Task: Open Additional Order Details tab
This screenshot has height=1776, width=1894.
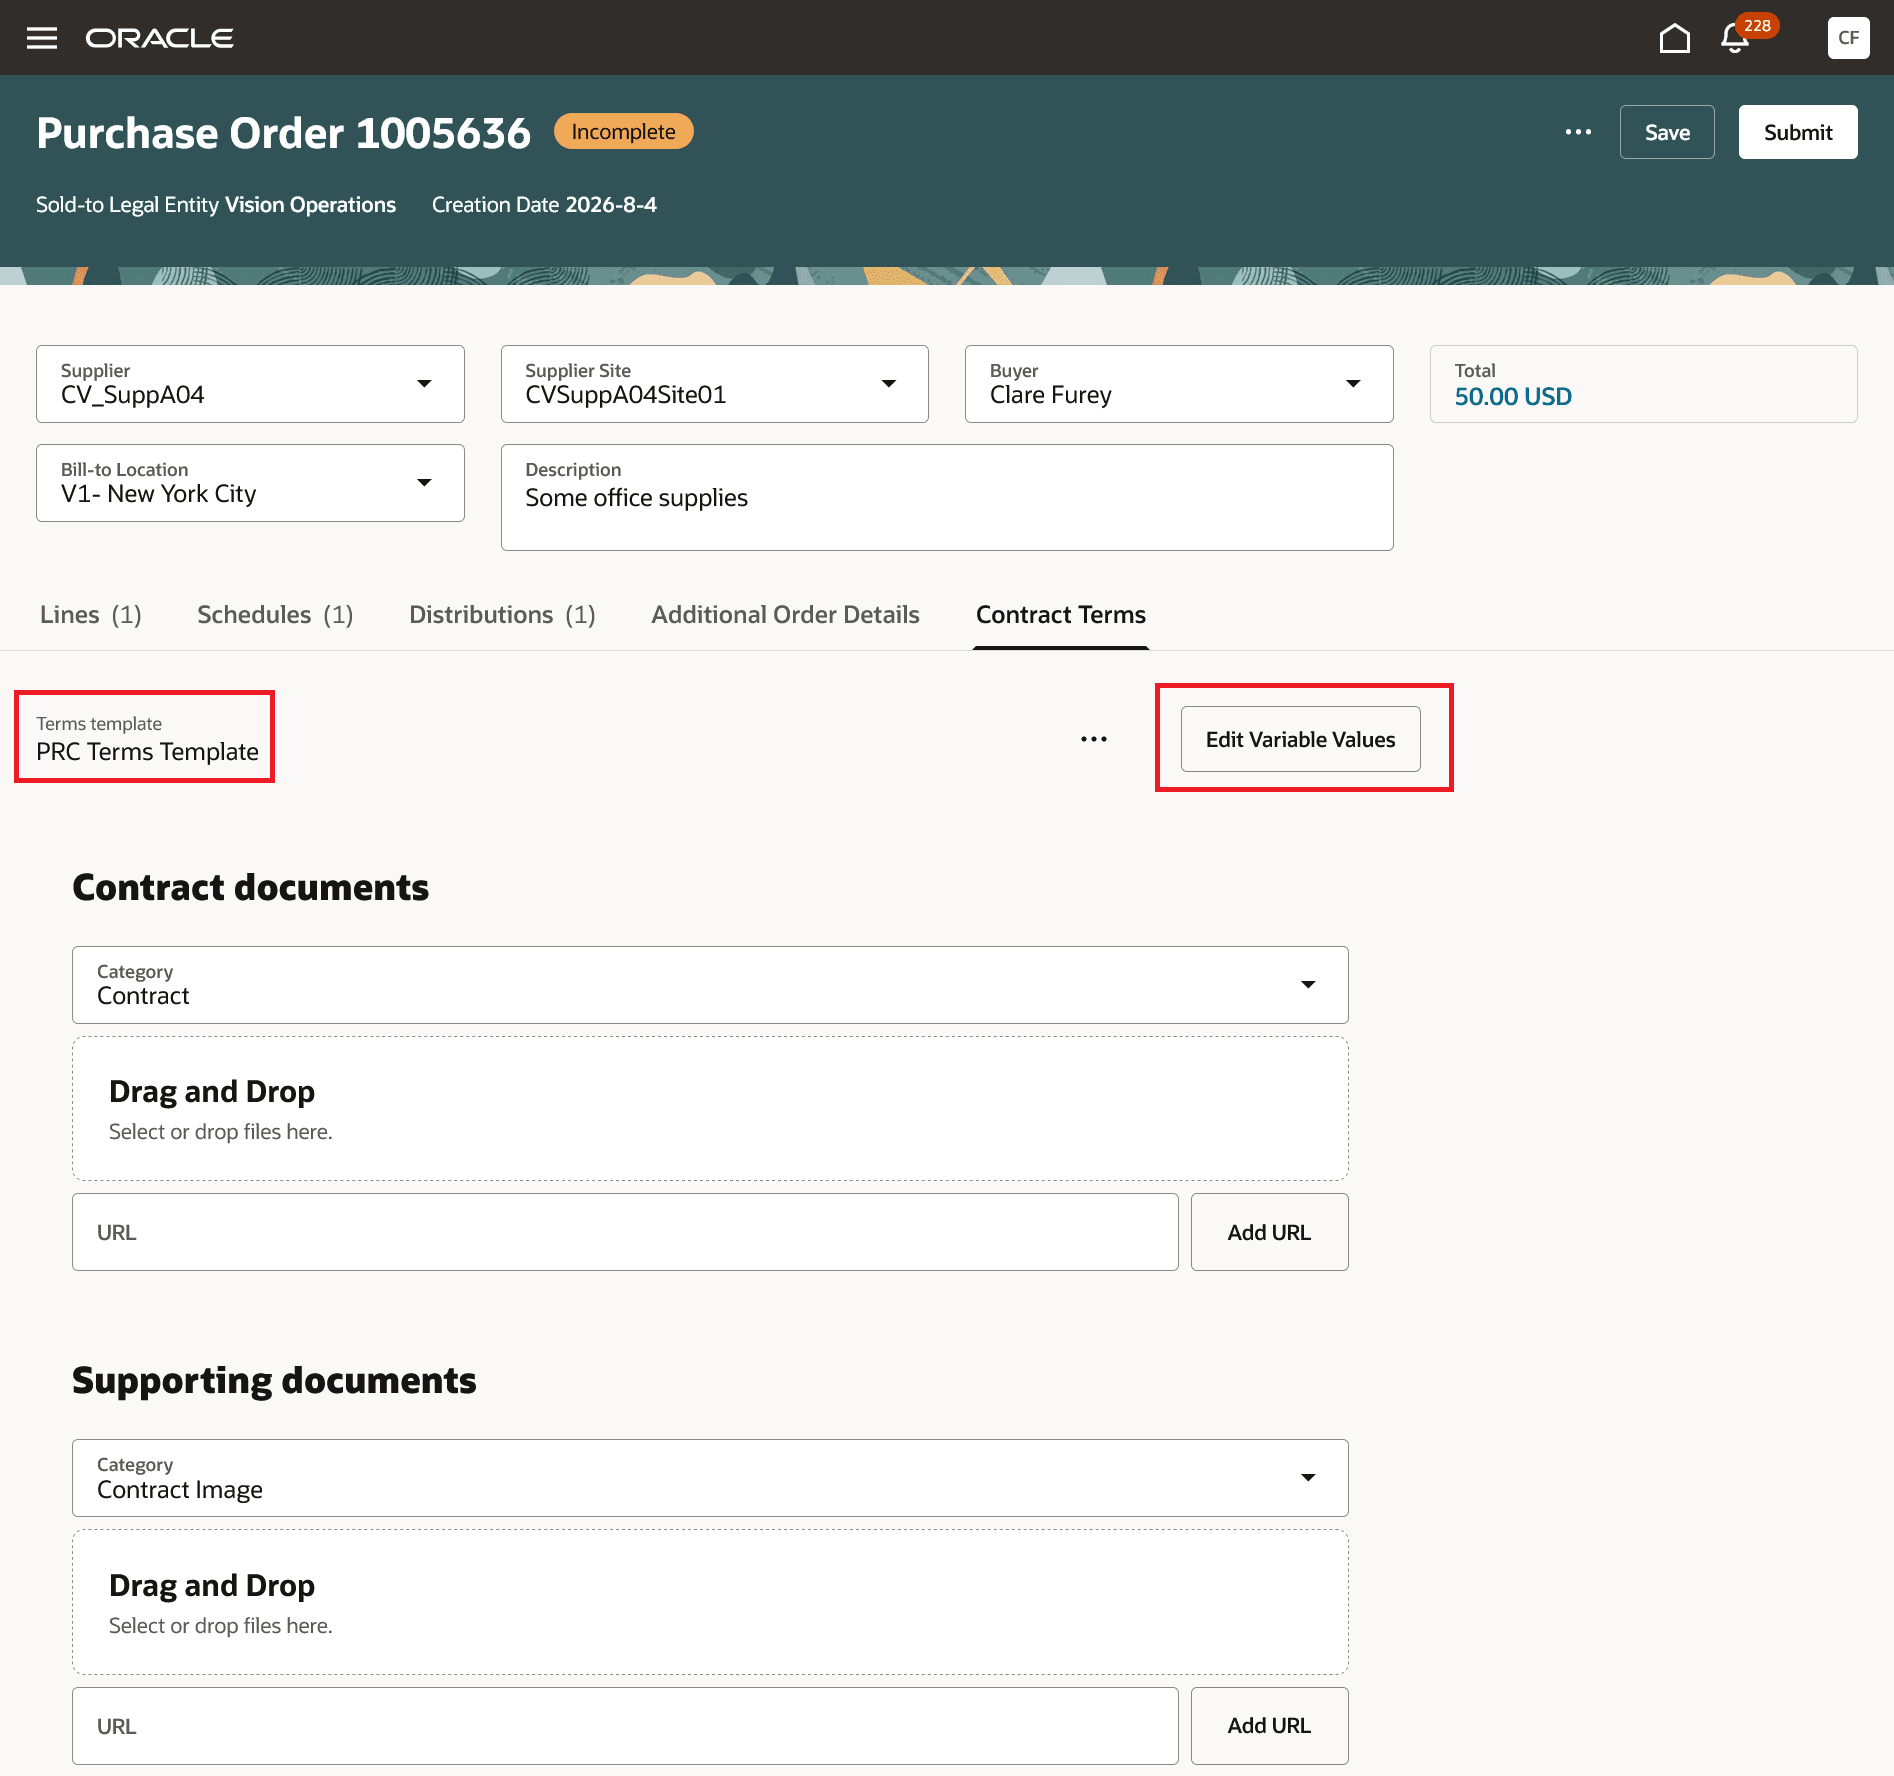Action: (786, 615)
